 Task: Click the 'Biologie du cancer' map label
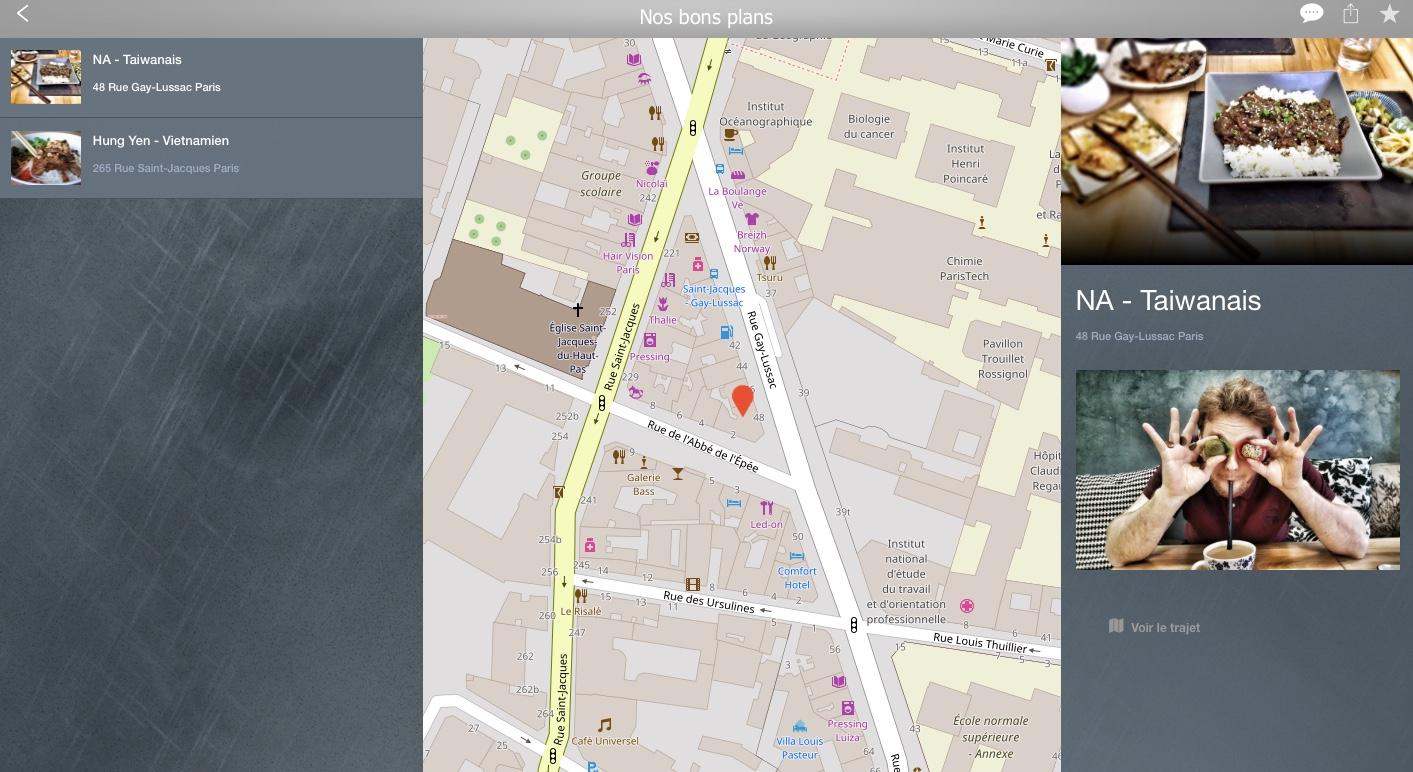click(x=869, y=126)
